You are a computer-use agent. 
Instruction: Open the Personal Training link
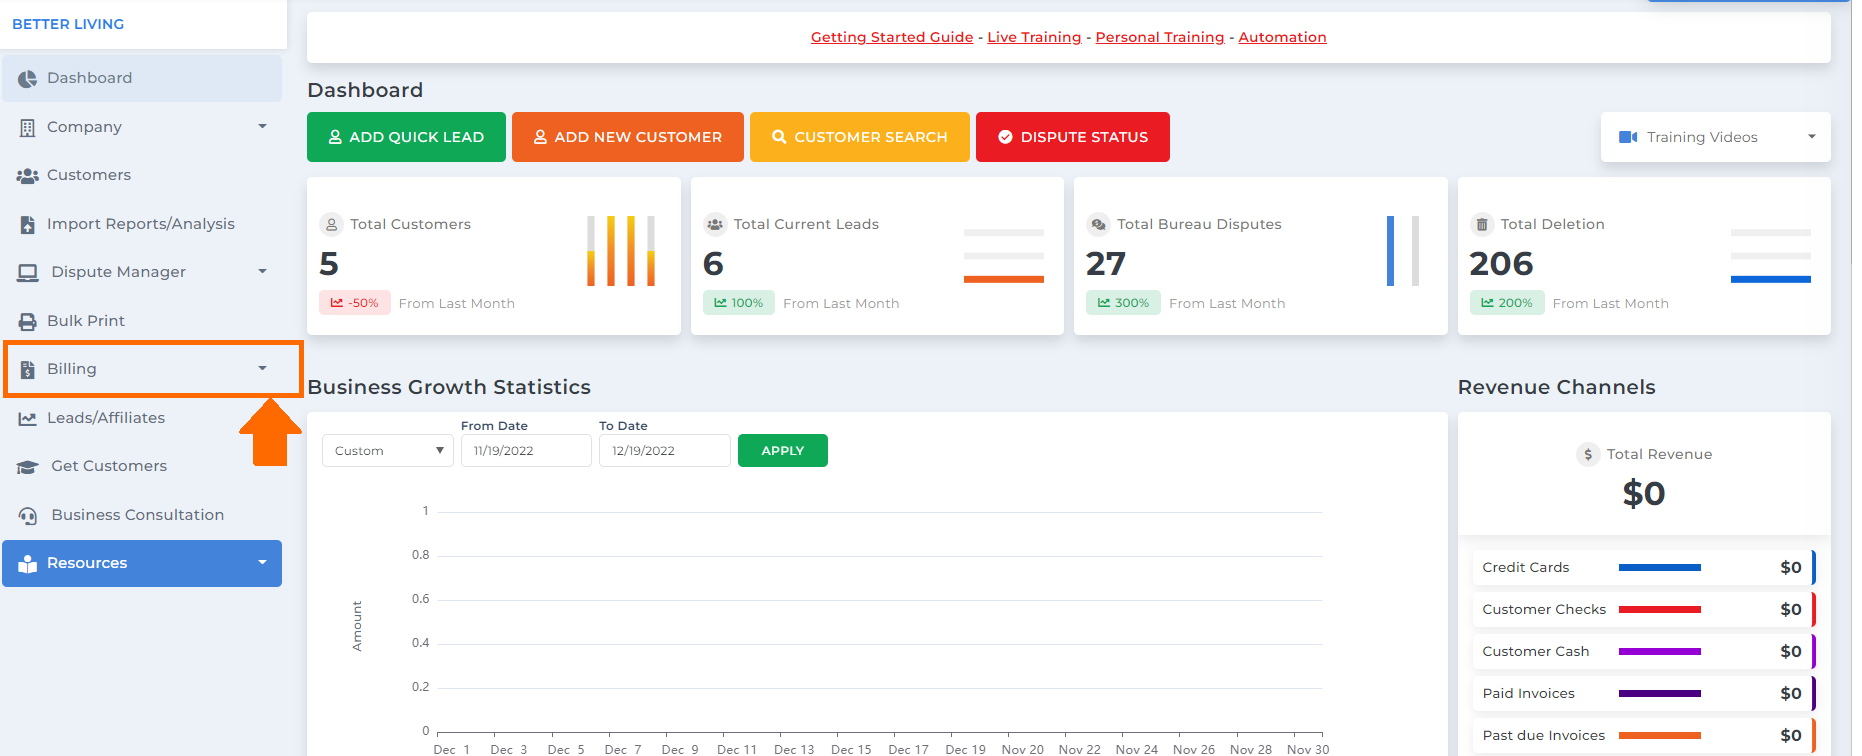coord(1160,37)
